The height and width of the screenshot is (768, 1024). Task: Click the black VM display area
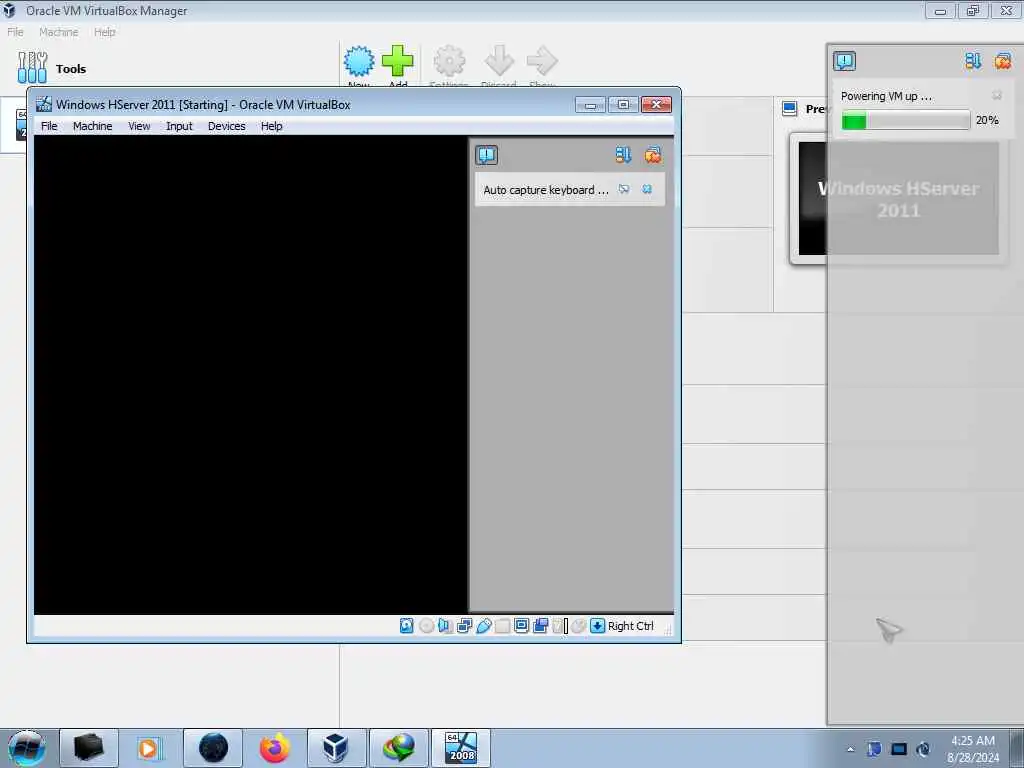(251, 375)
